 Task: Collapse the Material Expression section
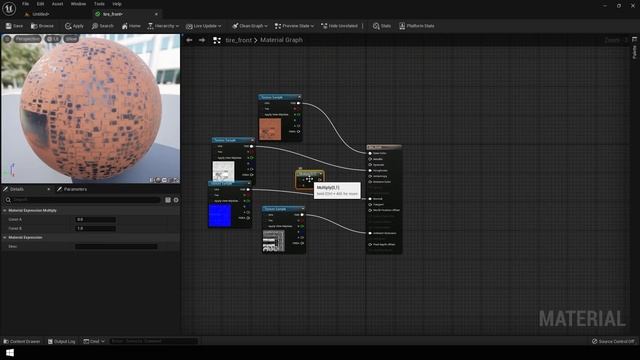click(5, 237)
